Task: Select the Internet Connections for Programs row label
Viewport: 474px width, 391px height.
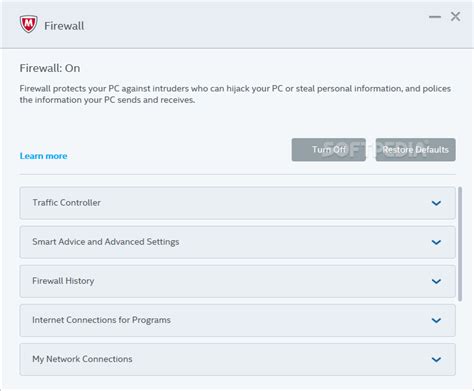Action: pos(101,320)
